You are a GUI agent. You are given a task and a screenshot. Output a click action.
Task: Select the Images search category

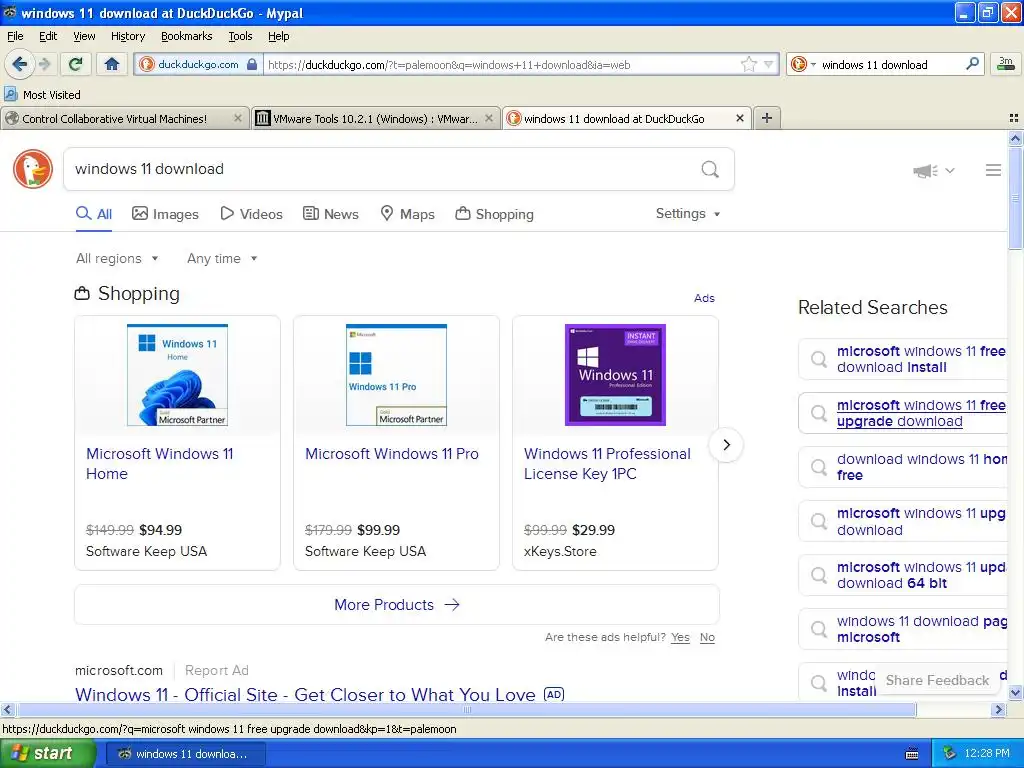(165, 214)
